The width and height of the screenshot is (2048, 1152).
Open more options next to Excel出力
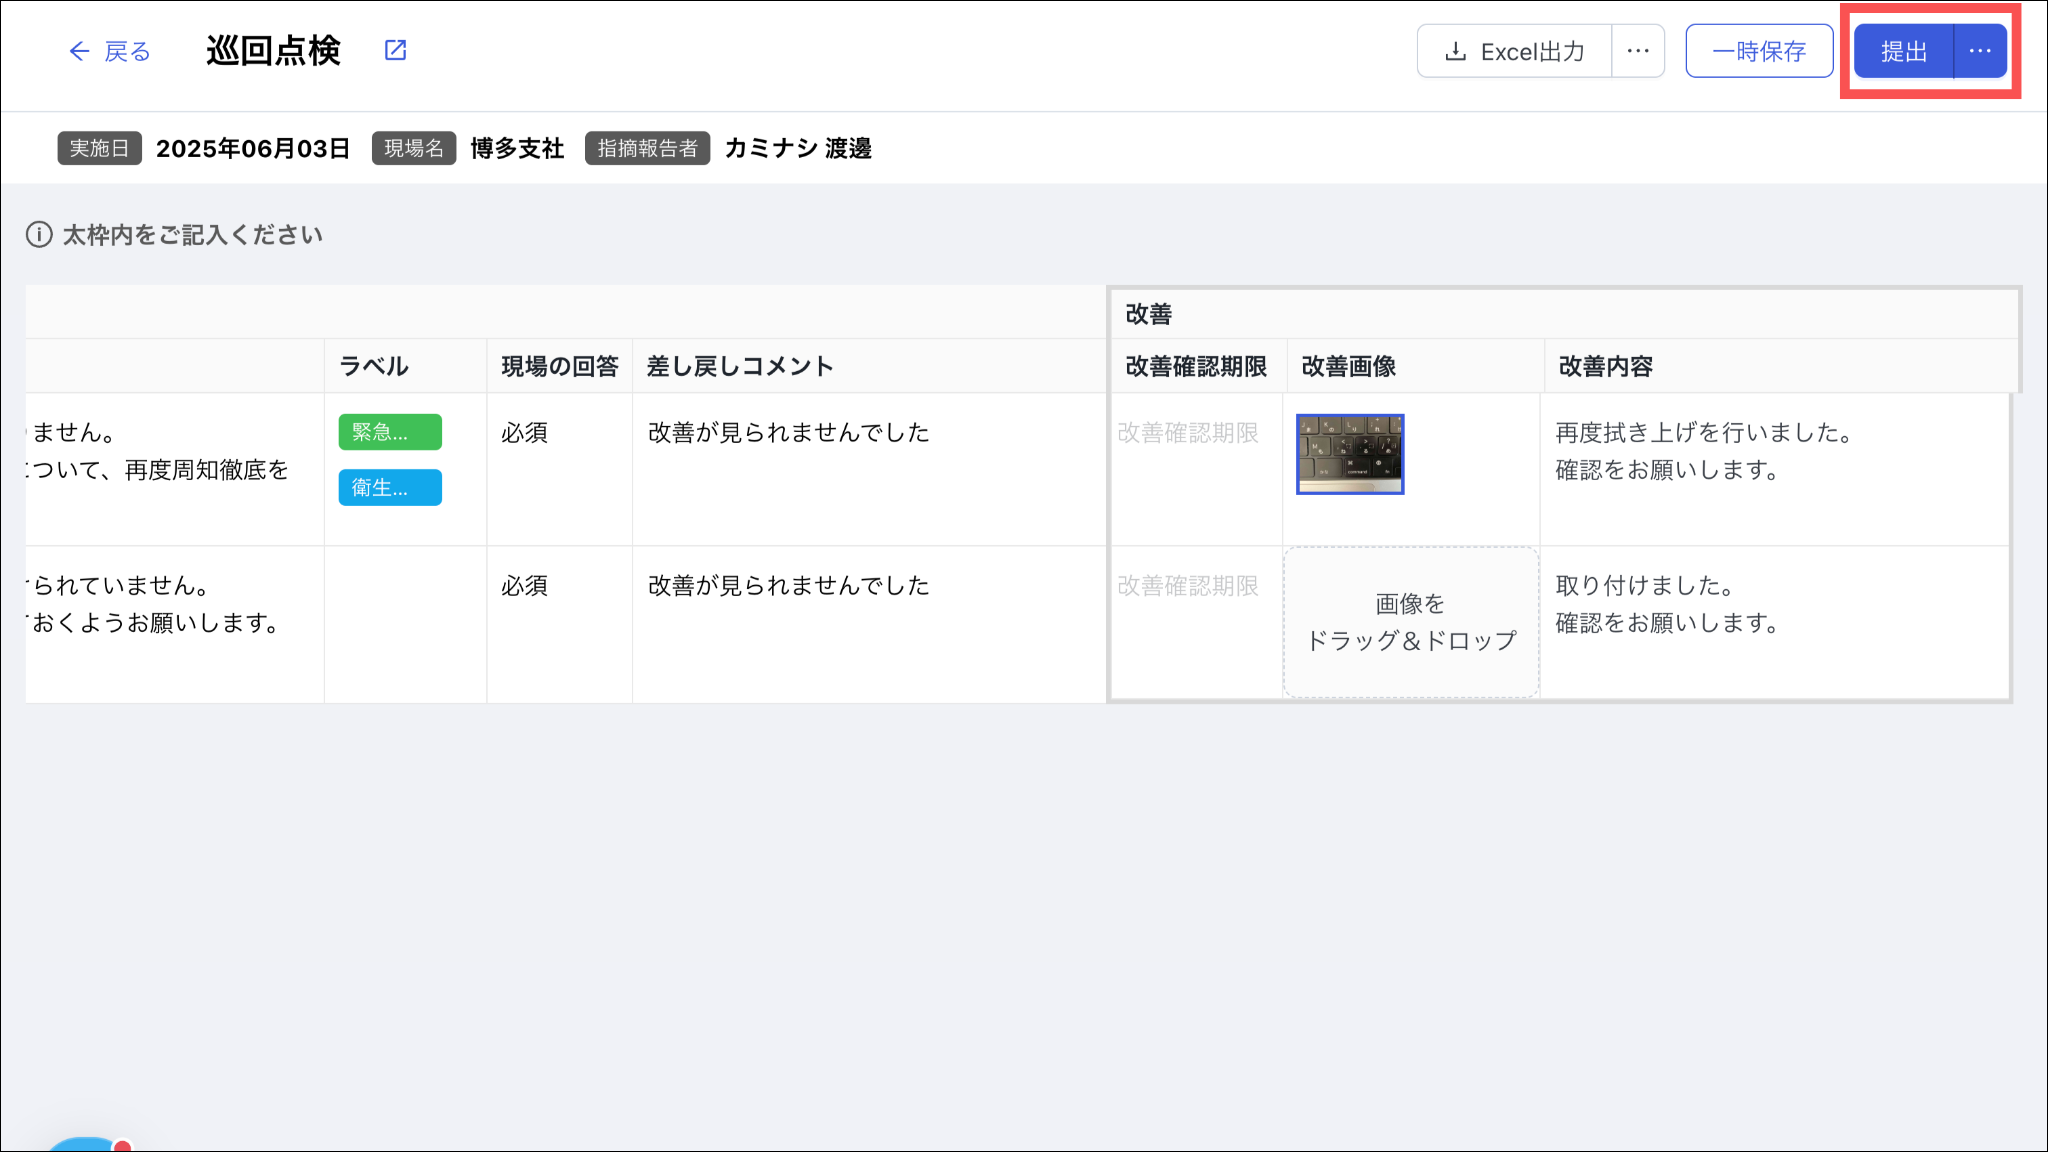point(1638,51)
